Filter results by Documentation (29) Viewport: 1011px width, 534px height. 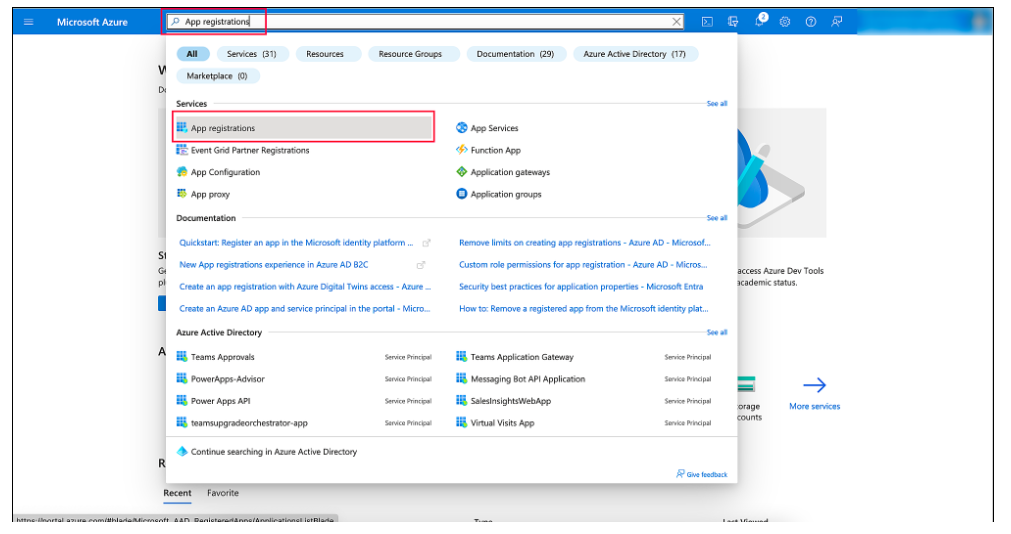[514, 54]
